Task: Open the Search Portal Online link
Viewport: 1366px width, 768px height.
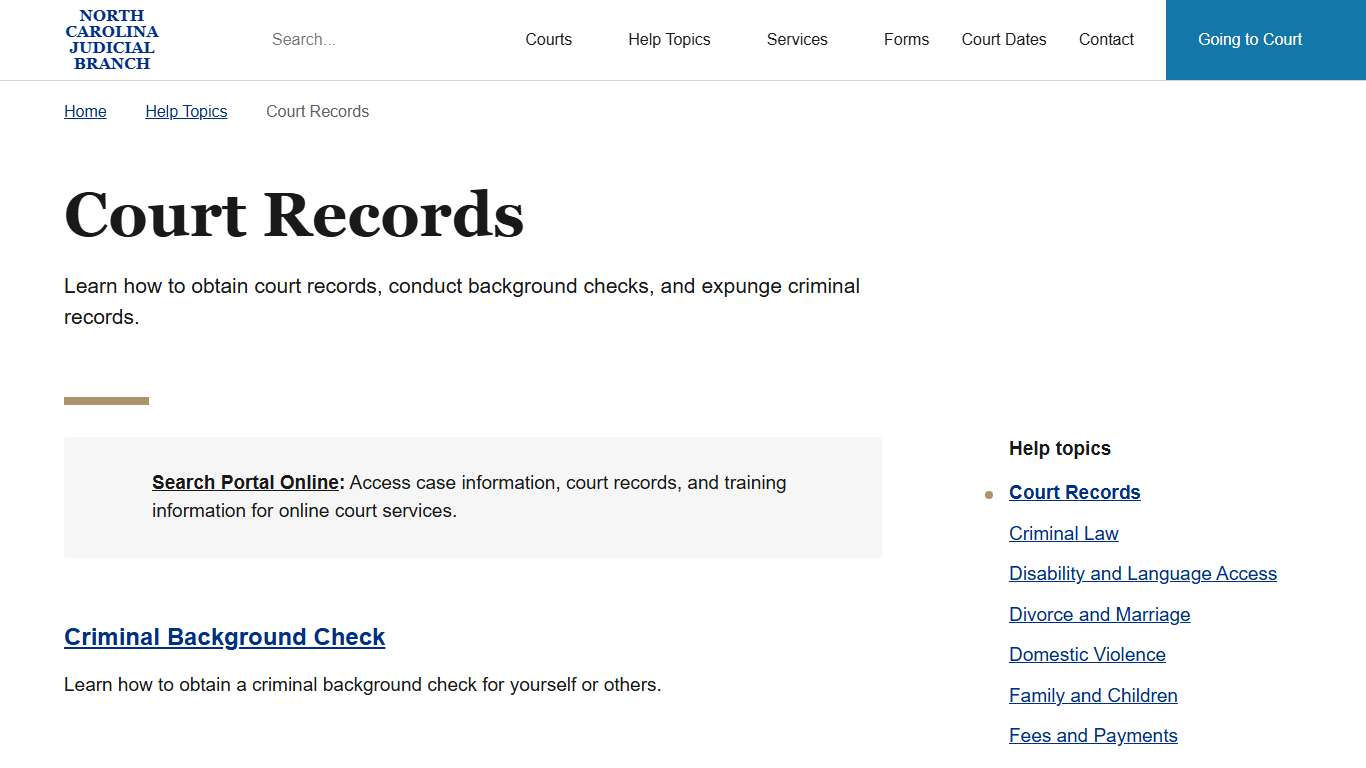Action: [x=245, y=482]
